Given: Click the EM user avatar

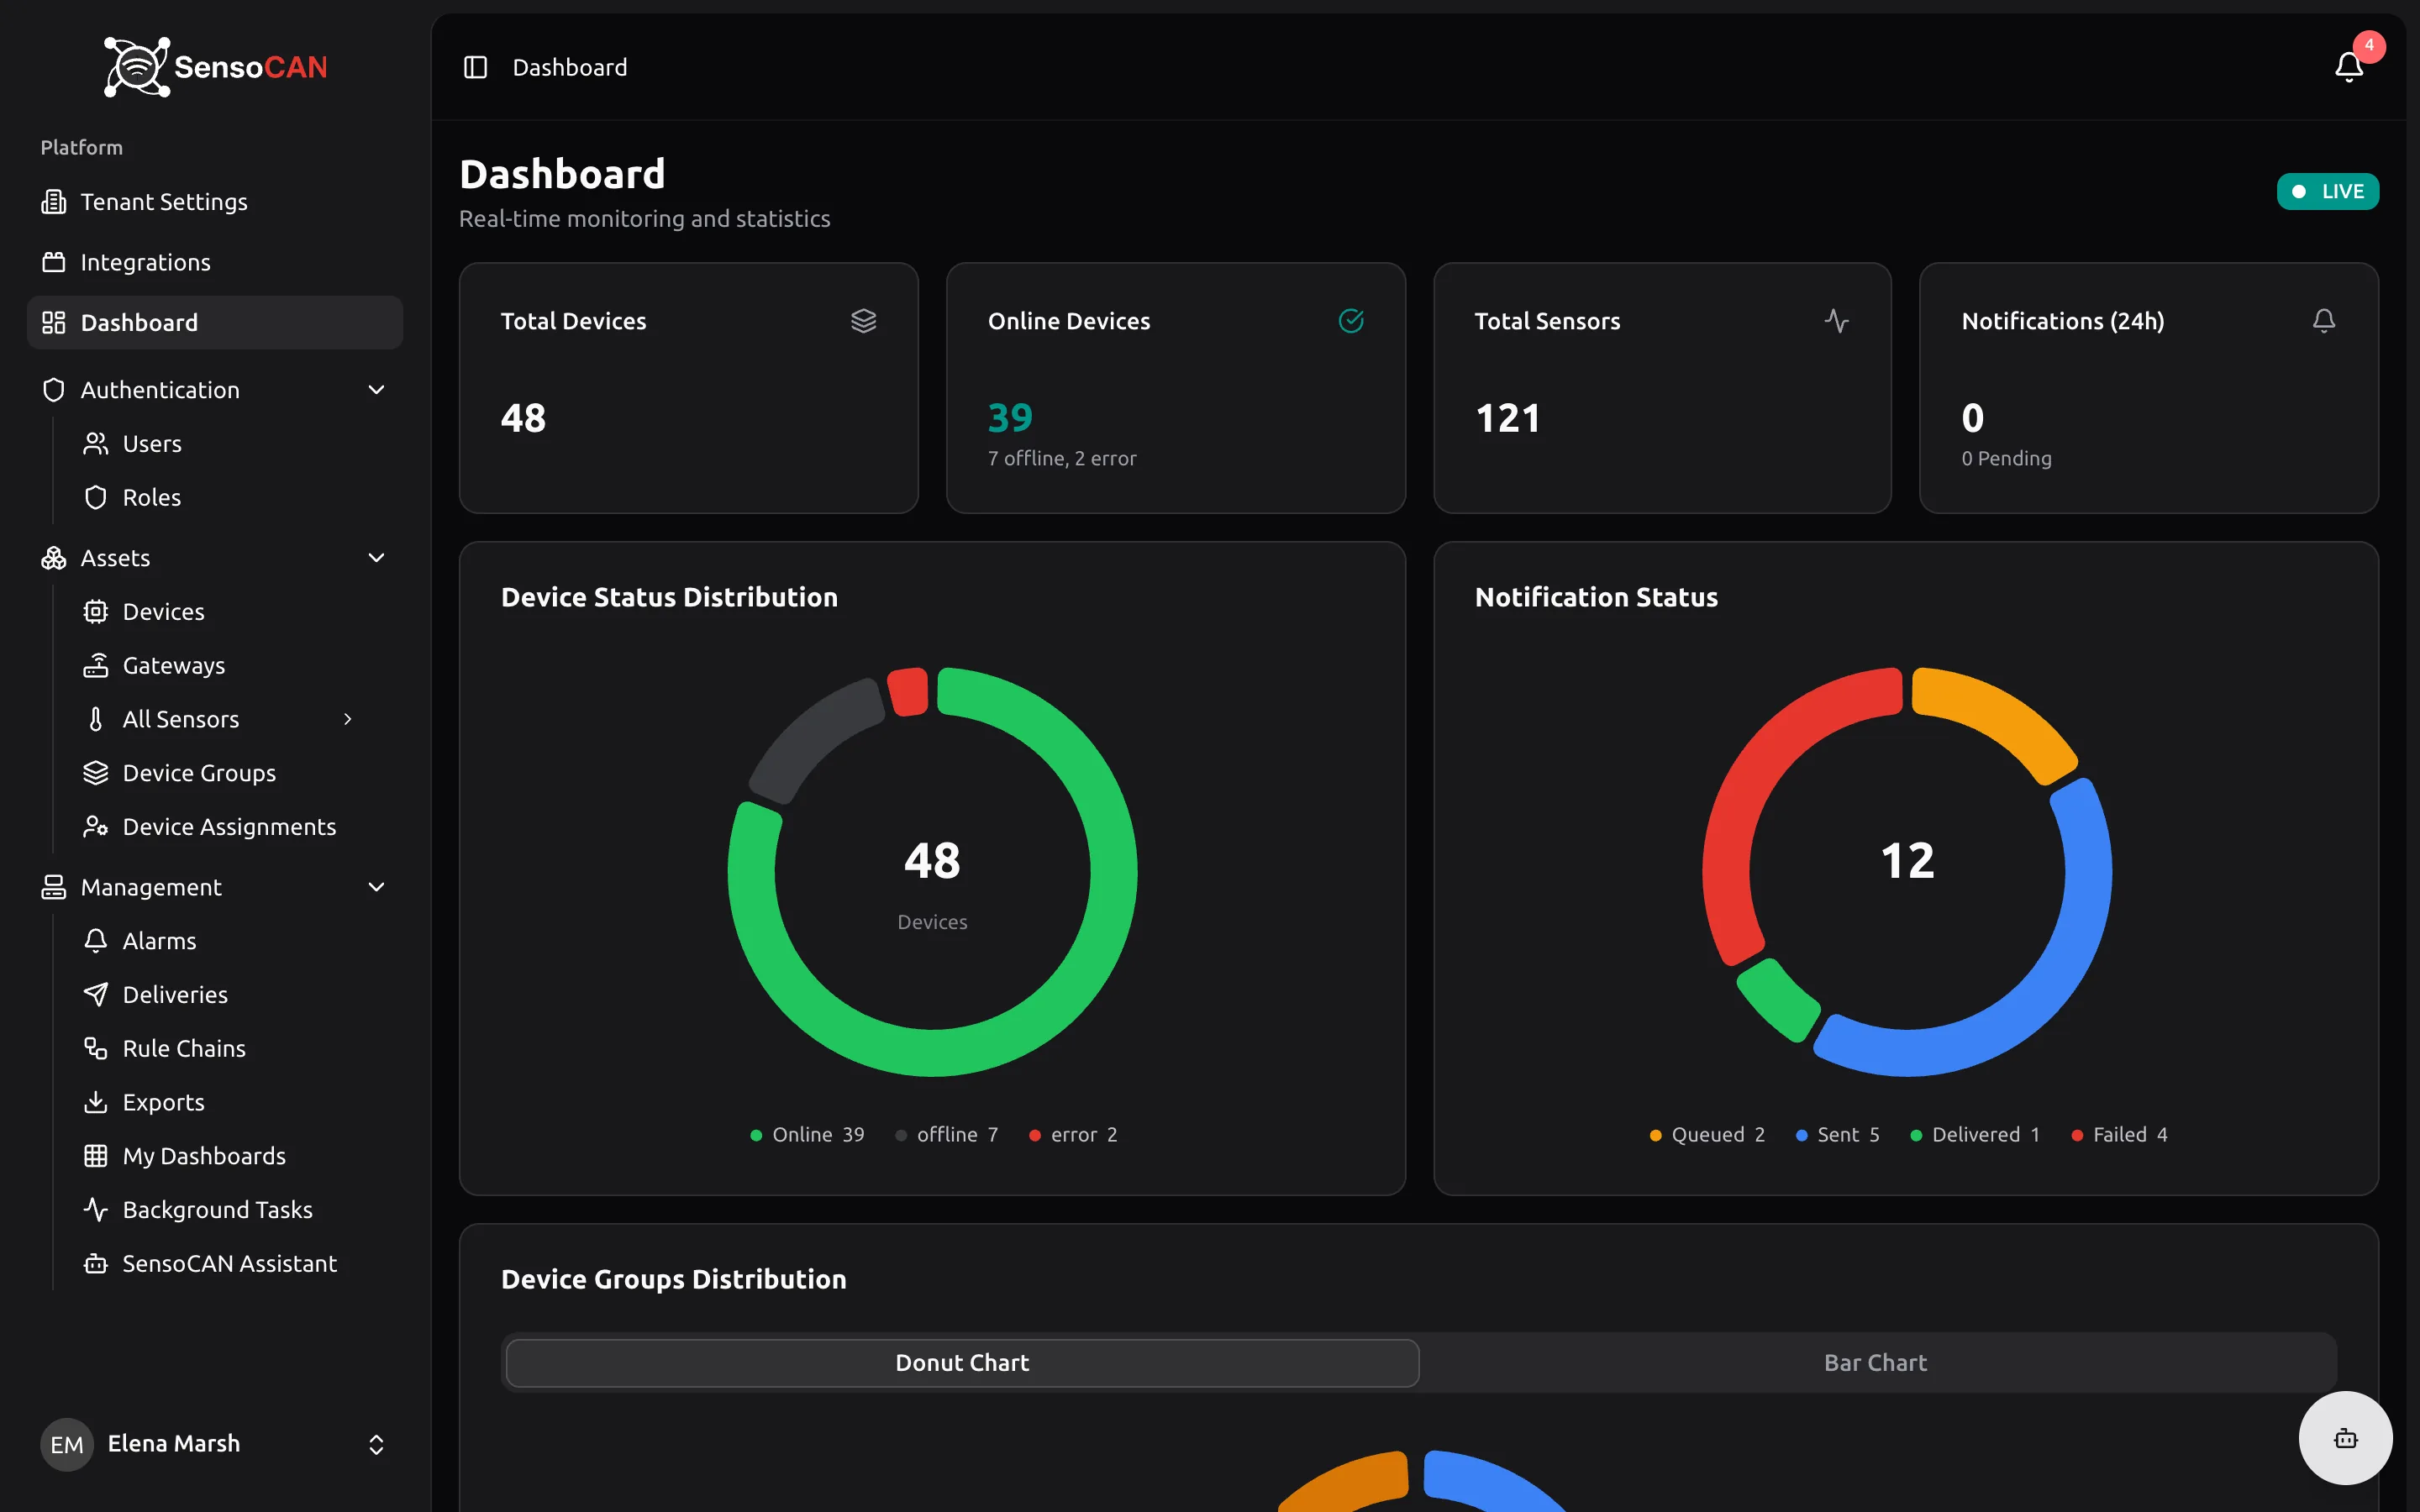Looking at the screenshot, I should pyautogui.click(x=67, y=1445).
